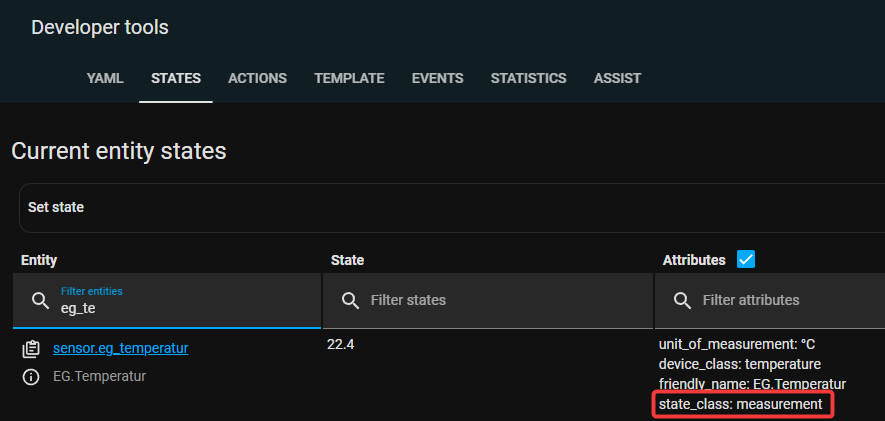The width and height of the screenshot is (885, 421).
Task: Open the sensor.eg_temperatur entity link
Action: click(x=121, y=348)
